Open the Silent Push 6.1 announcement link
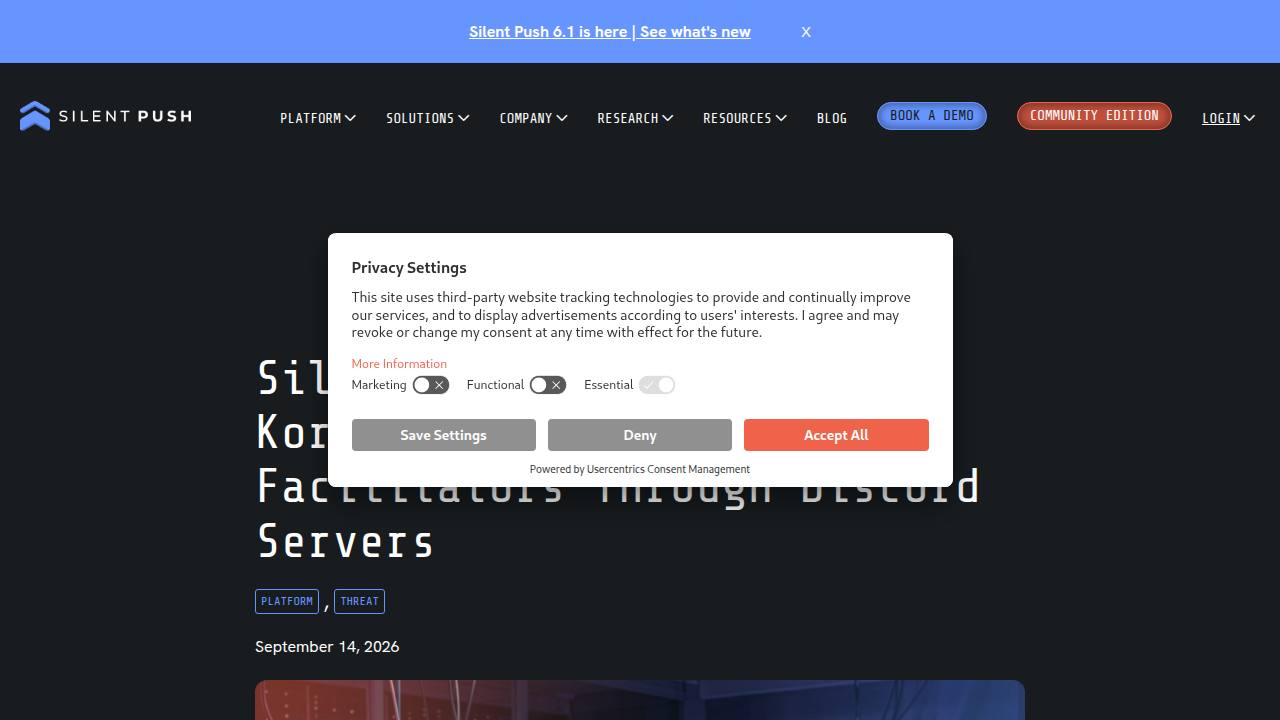Viewport: 1280px width, 720px height. (x=610, y=32)
